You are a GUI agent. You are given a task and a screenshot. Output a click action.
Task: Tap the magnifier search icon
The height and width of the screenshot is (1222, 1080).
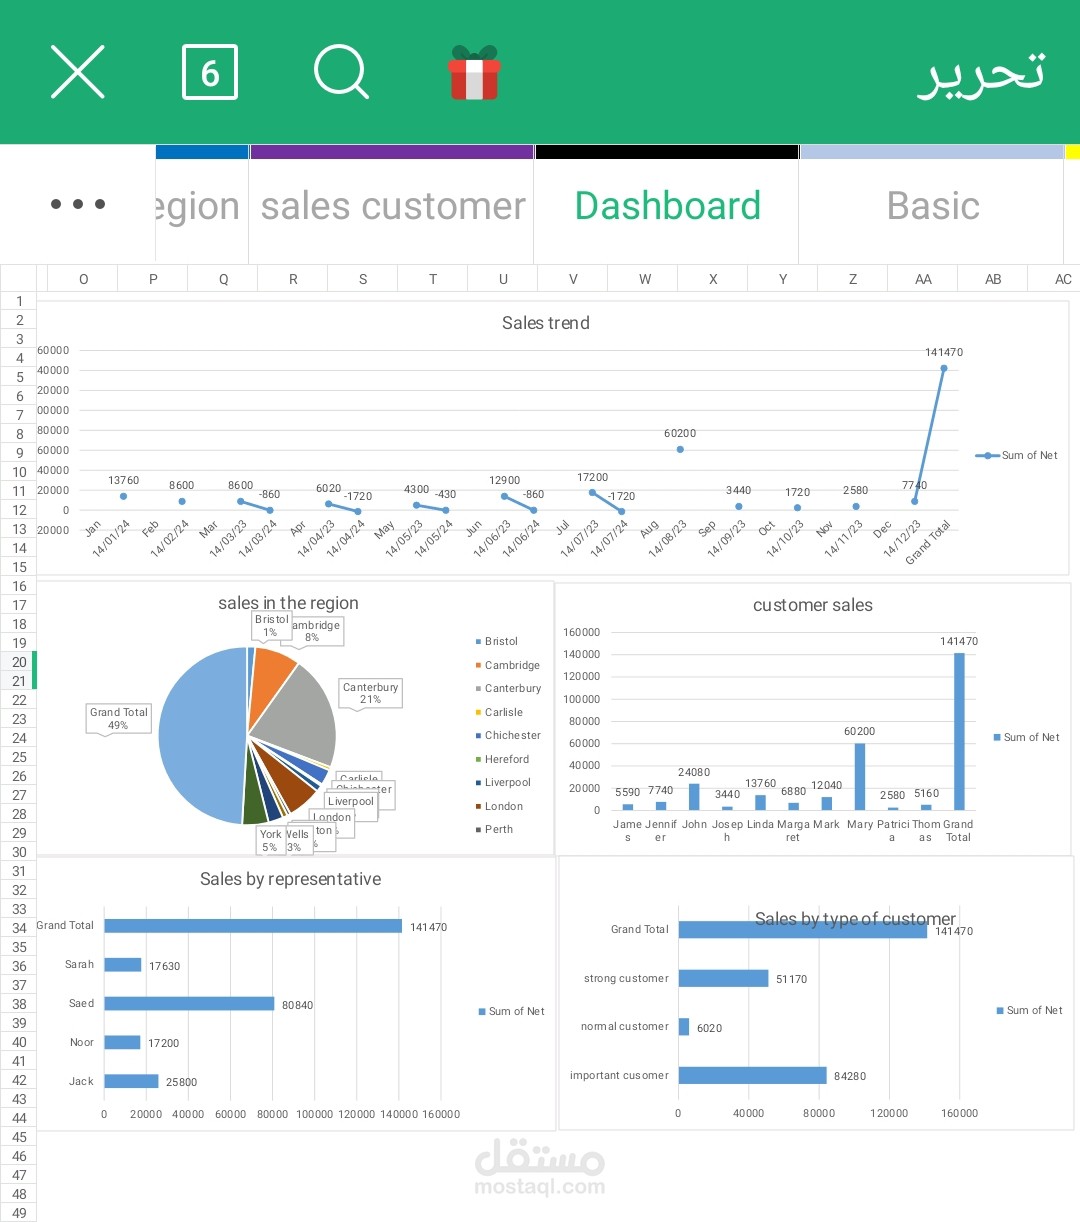pos(341,72)
